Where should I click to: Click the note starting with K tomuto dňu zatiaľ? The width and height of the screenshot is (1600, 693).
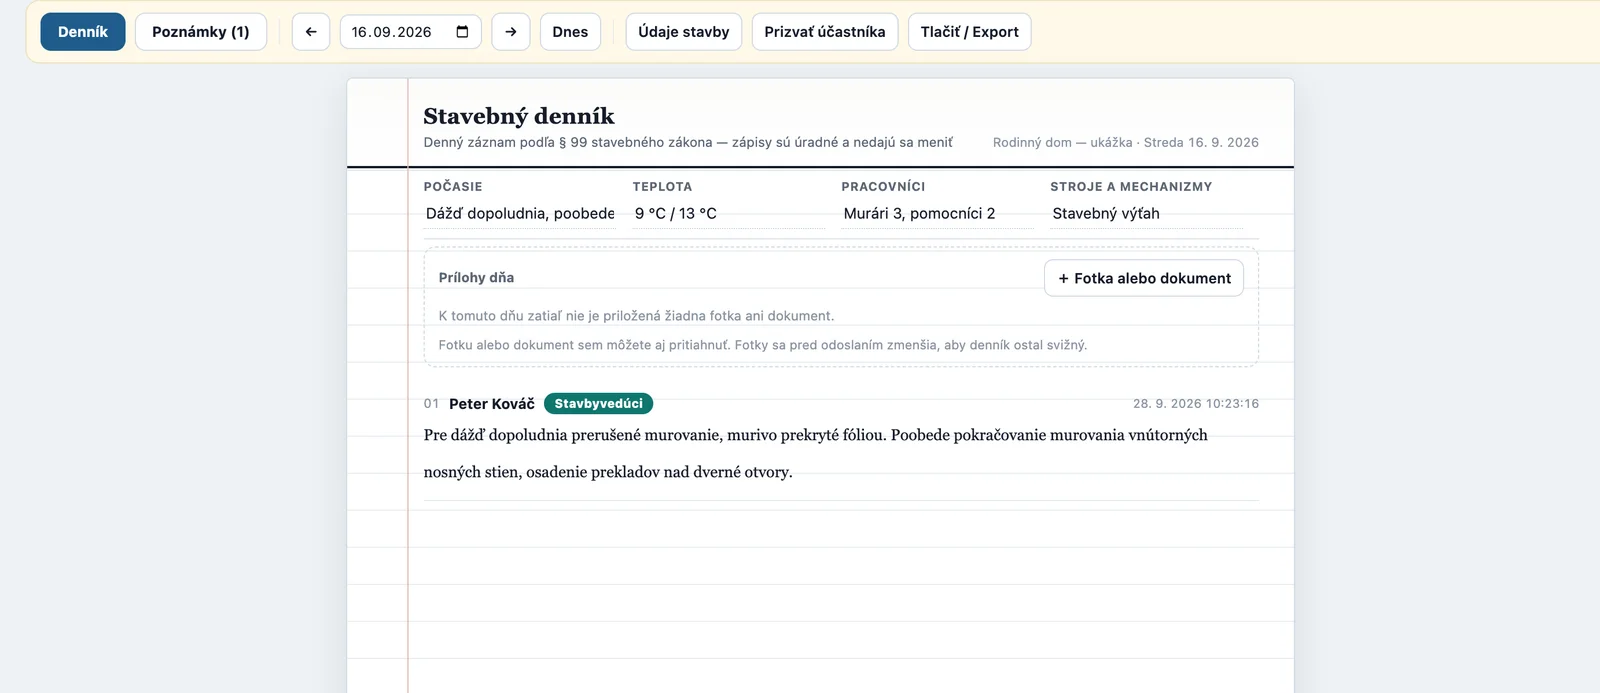(636, 316)
